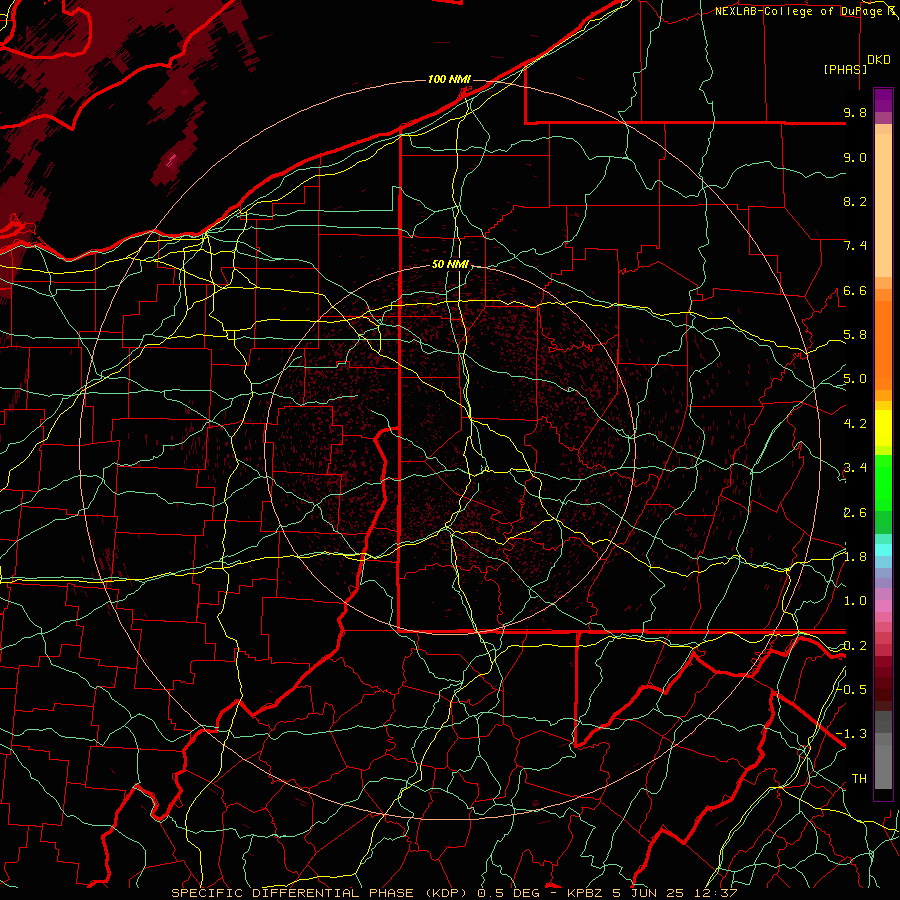Image resolution: width=900 pixels, height=900 pixels.
Task: Click the 4.2 legend value
Action: (x=855, y=424)
